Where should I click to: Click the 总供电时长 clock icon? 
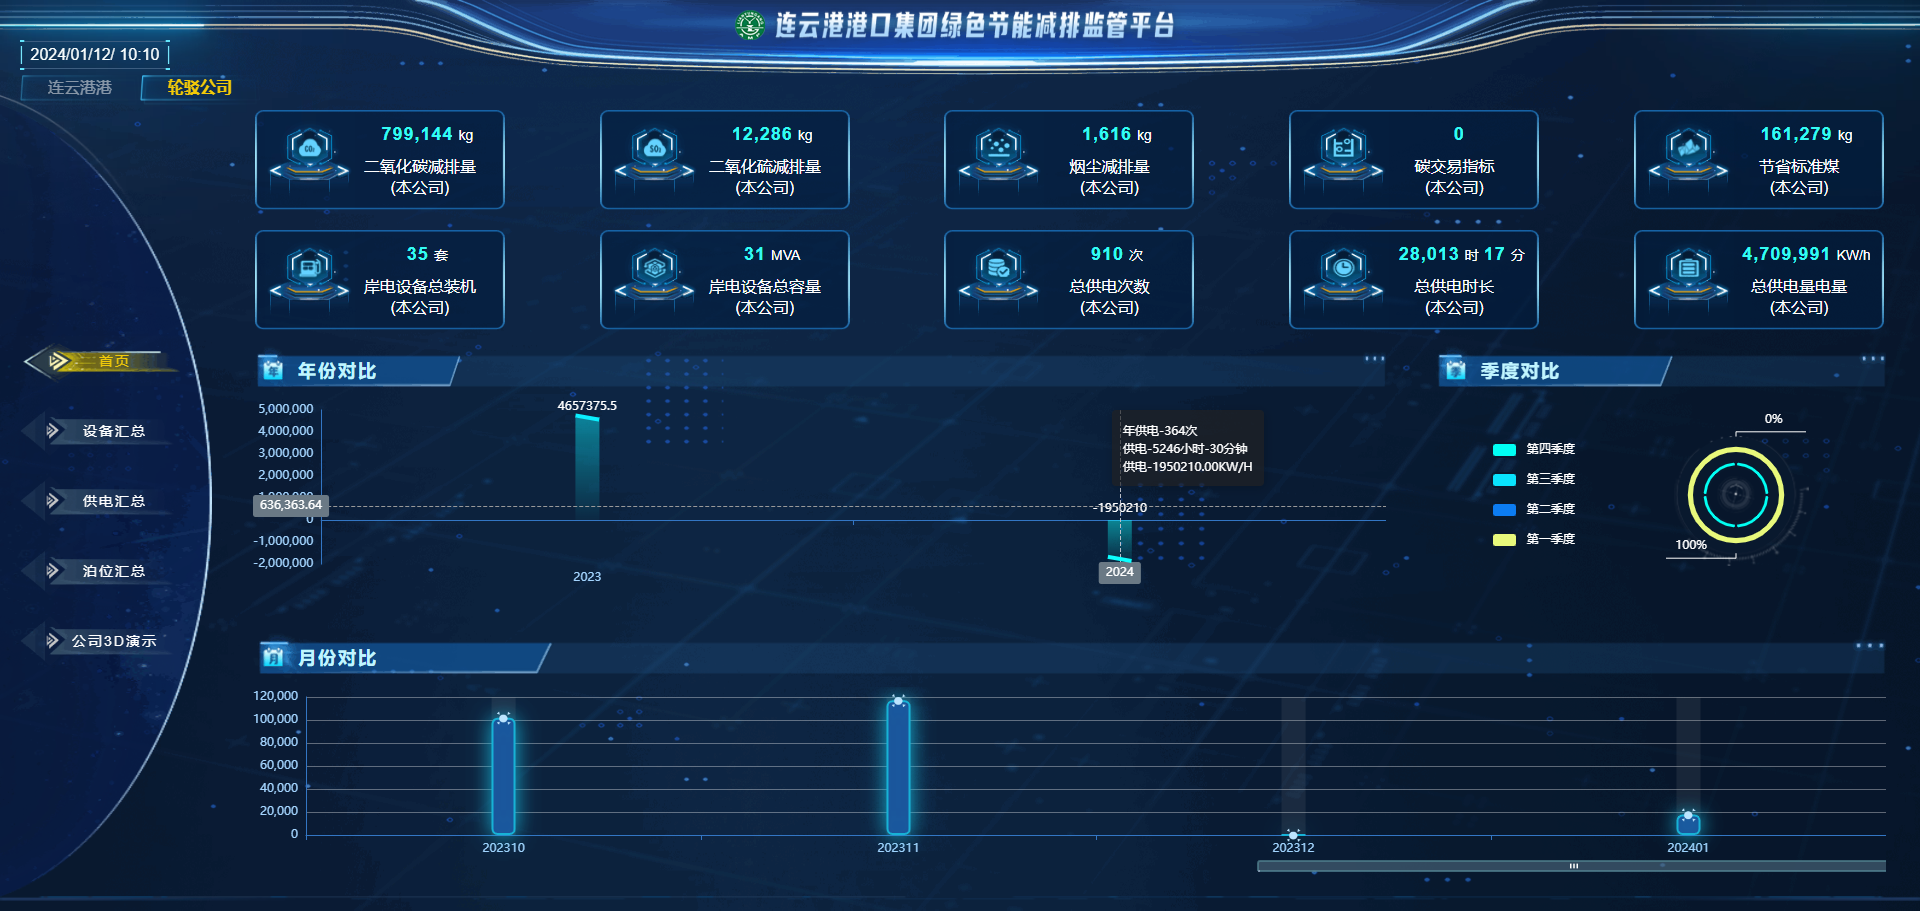point(1344,278)
